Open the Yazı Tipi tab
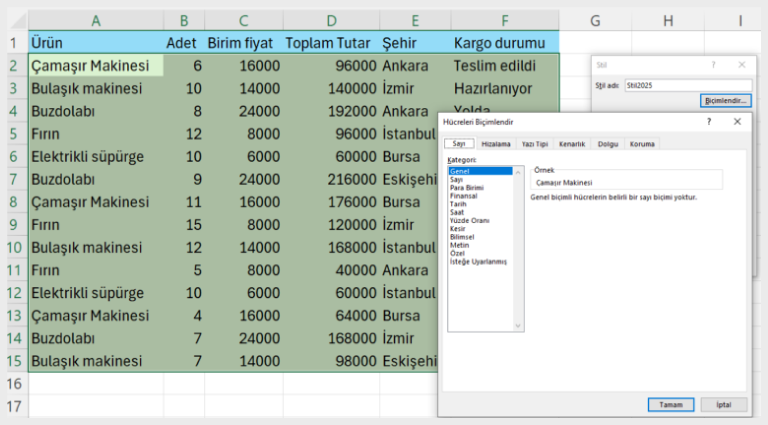Image resolution: width=768 pixels, height=425 pixels. click(x=534, y=144)
